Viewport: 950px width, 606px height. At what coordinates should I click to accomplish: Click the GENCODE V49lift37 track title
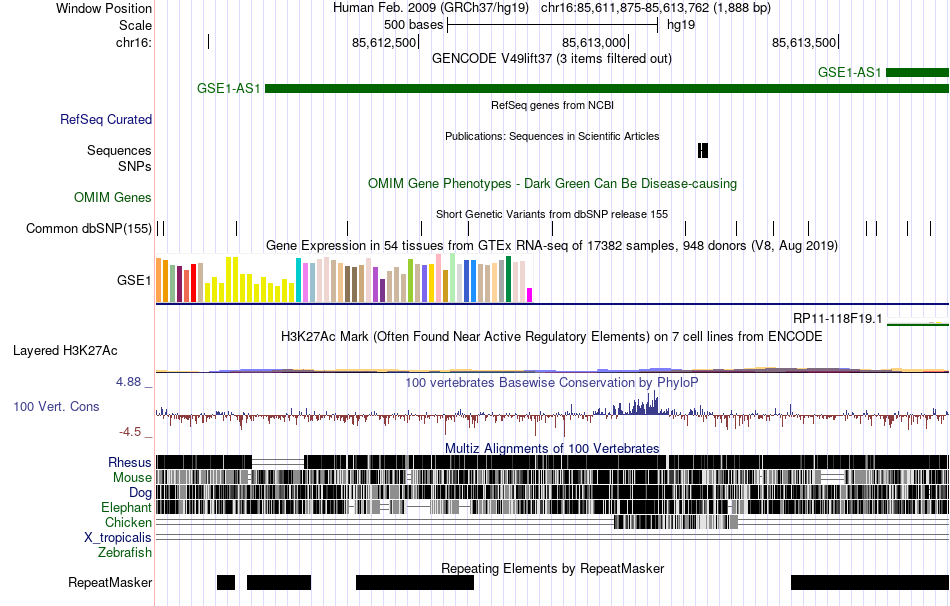coord(552,59)
